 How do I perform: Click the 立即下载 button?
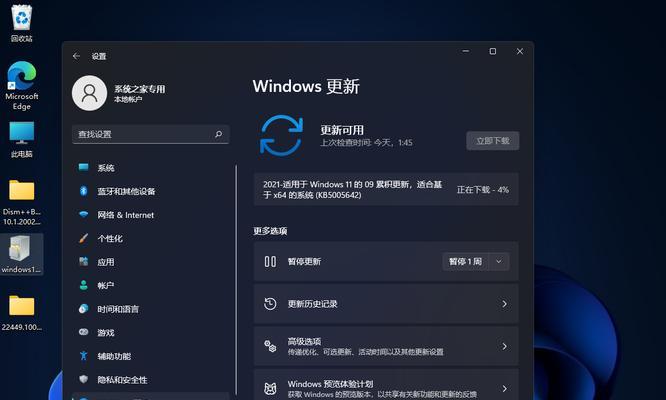[x=492, y=141]
